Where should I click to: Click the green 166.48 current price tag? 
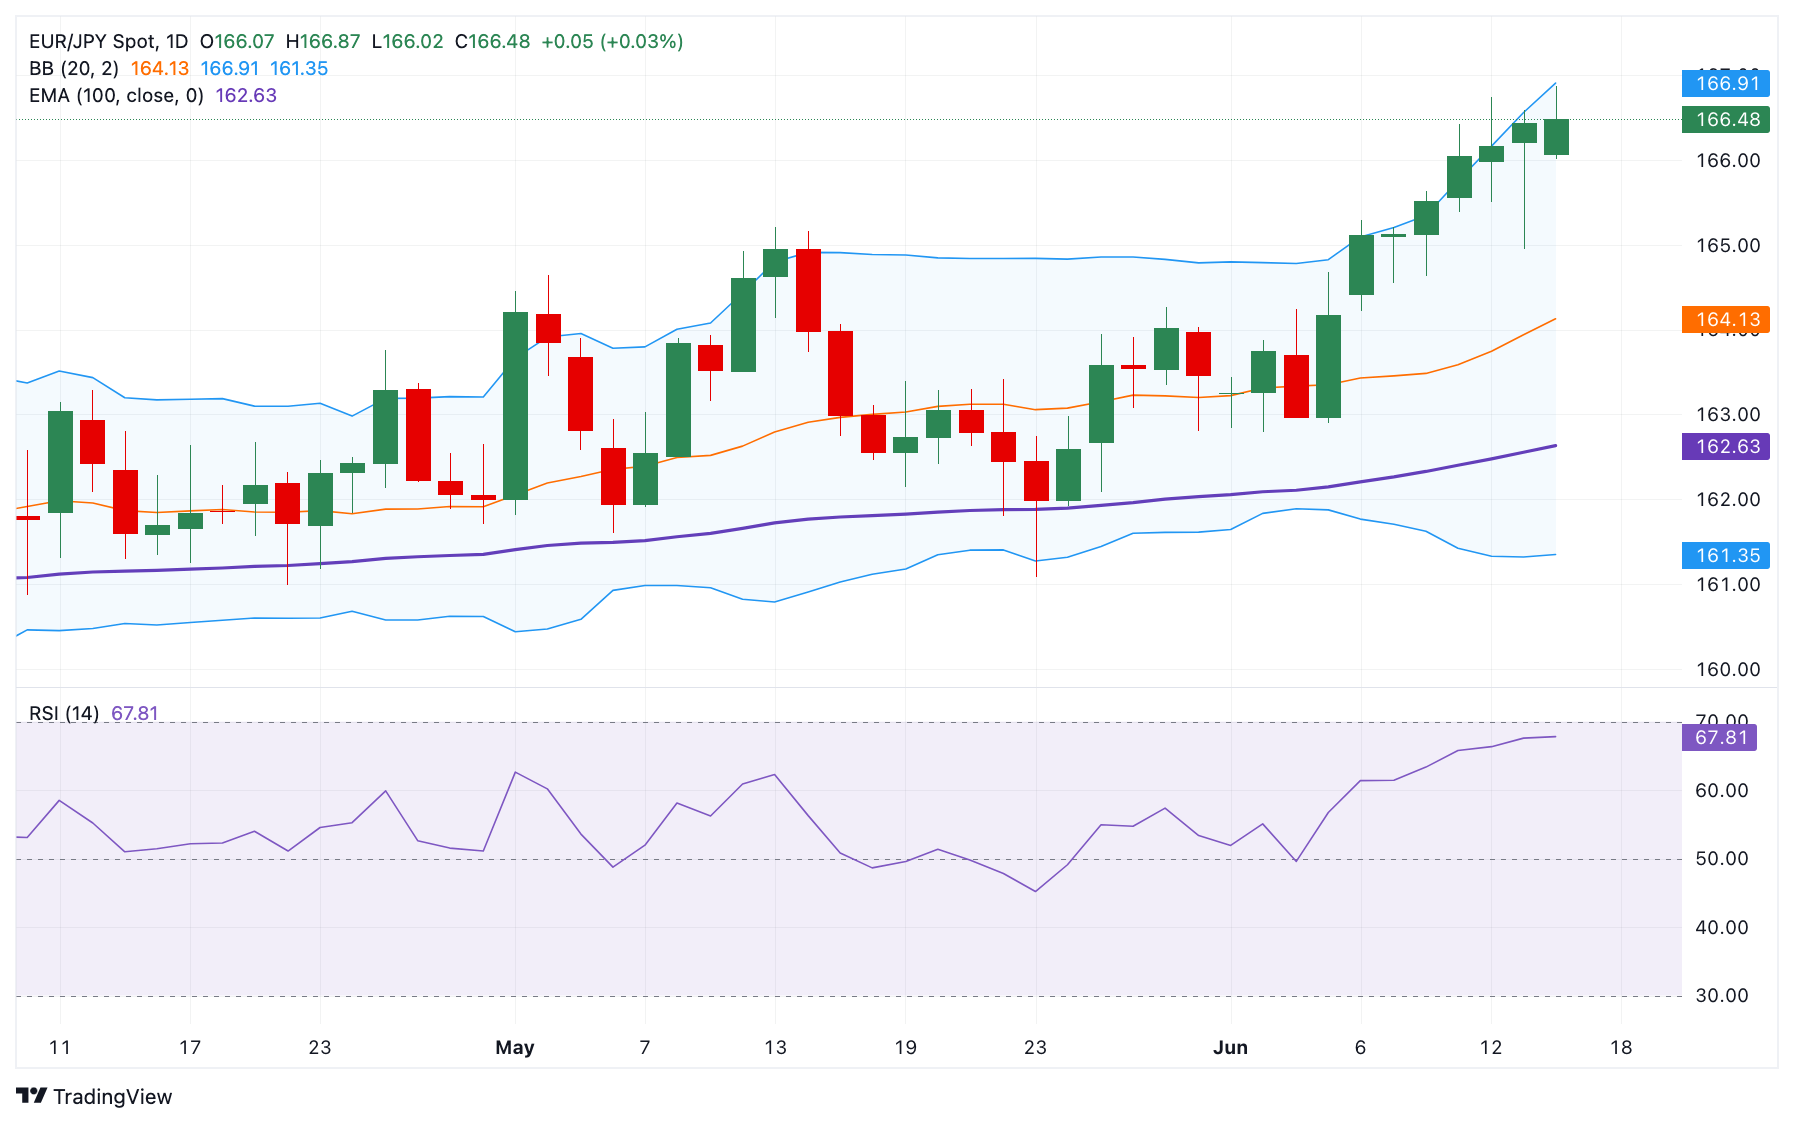pos(1726,119)
